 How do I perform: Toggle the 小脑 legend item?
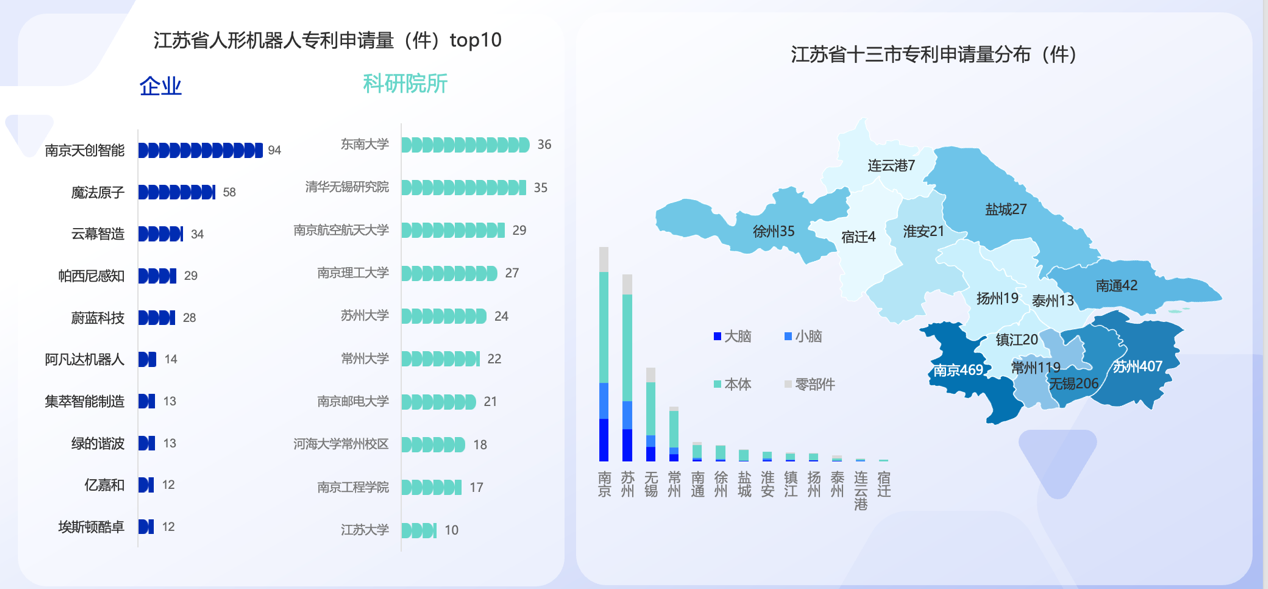click(788, 337)
